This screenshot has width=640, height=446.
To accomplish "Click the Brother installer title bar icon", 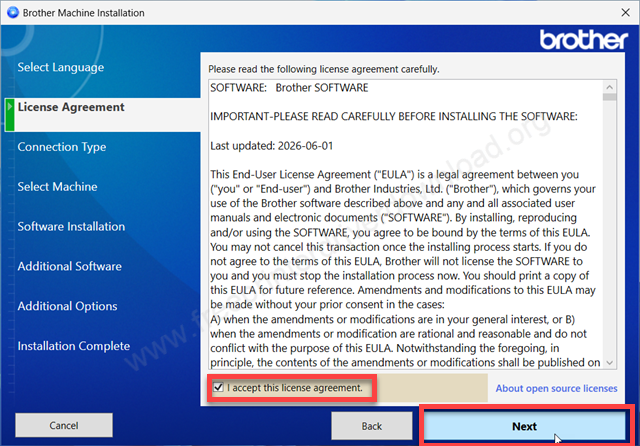I will point(13,13).
